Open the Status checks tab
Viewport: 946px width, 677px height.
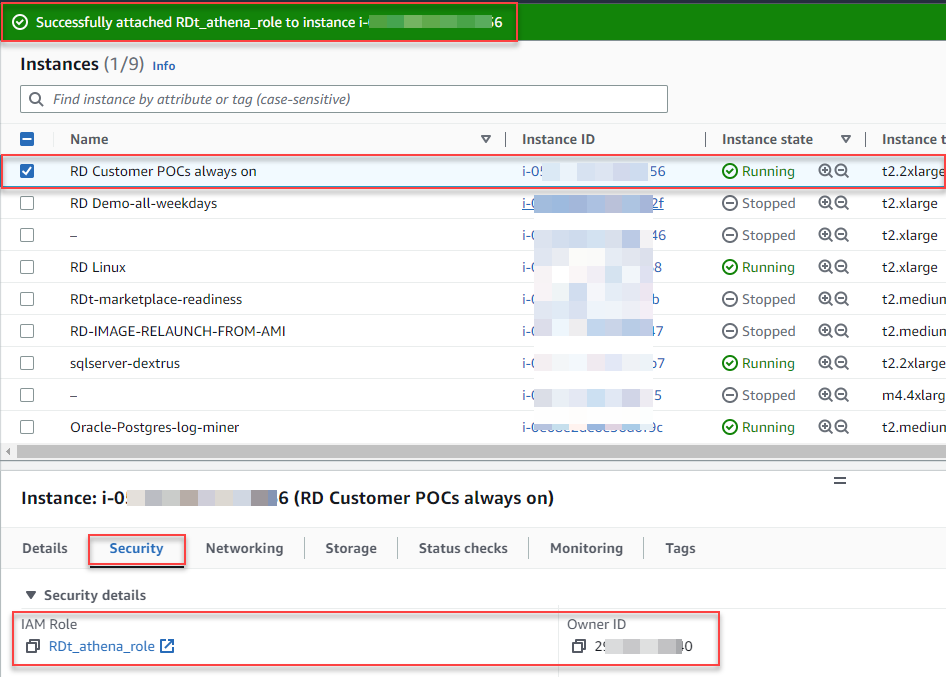(x=463, y=548)
